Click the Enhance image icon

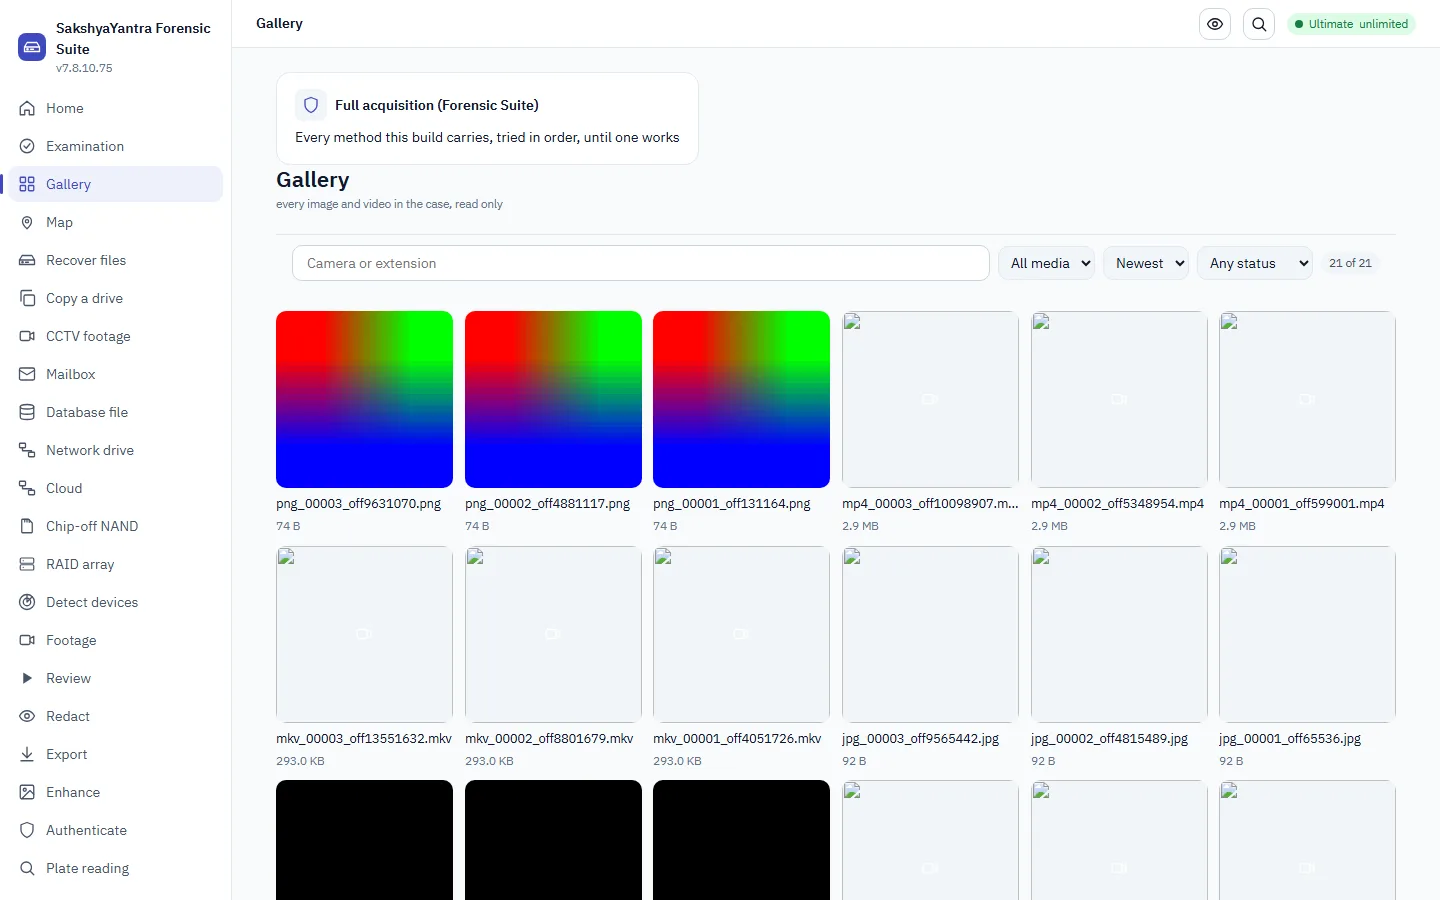27,792
